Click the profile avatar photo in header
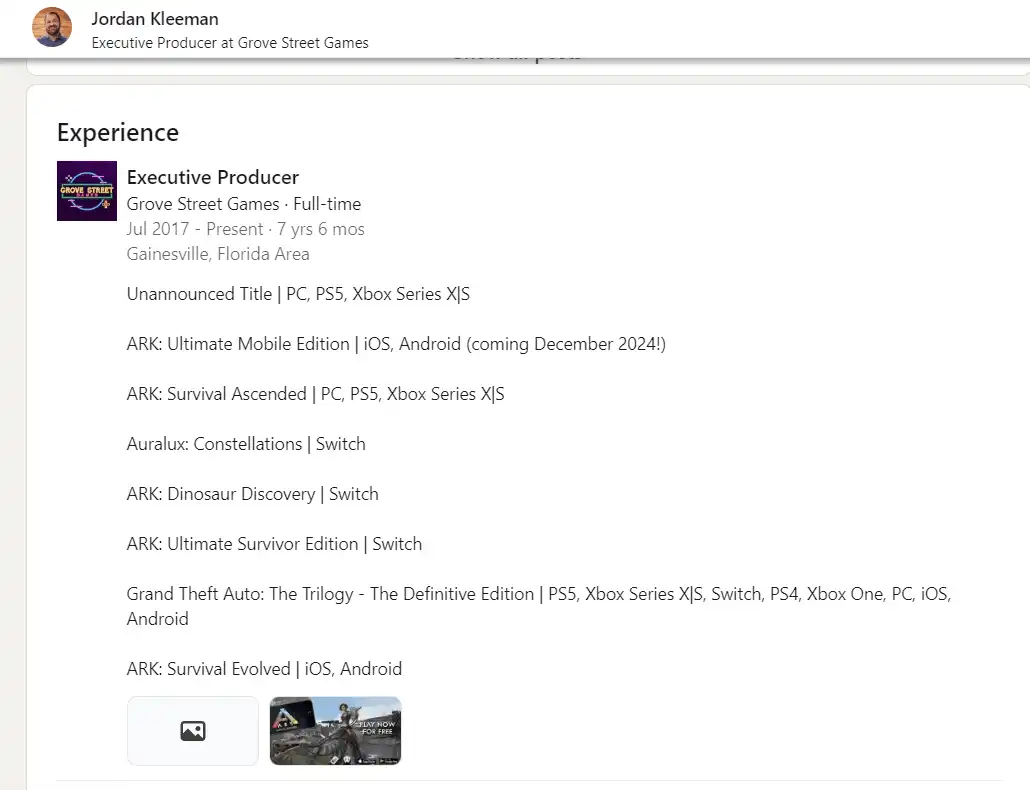Image resolution: width=1030 pixels, height=790 pixels. coord(52,27)
